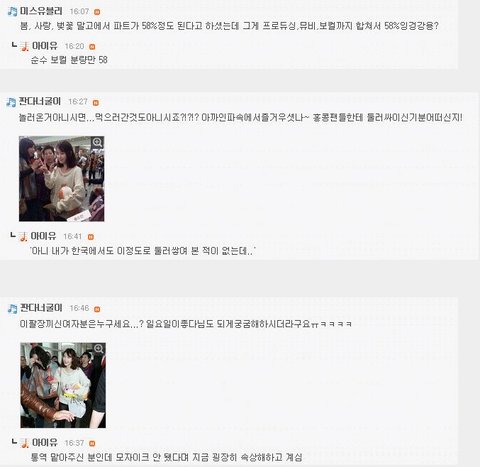The width and height of the screenshot is (480, 467).
Task: Click orange badge next to 16:20 reply time
Action: [92, 47]
